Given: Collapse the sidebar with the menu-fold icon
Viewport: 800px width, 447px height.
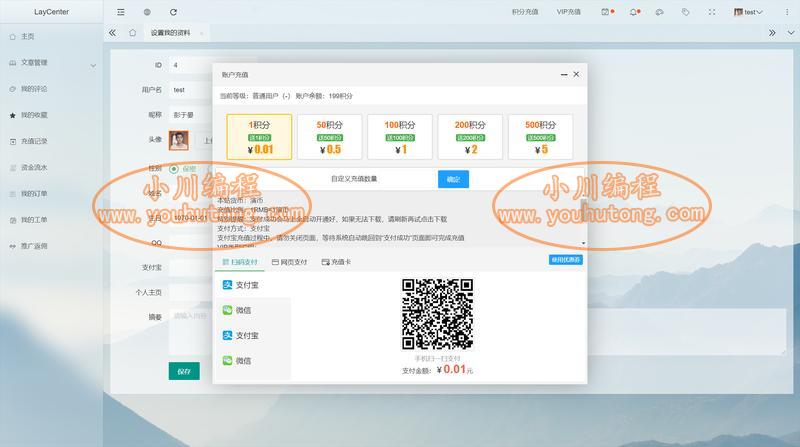Looking at the screenshot, I should pos(120,12).
